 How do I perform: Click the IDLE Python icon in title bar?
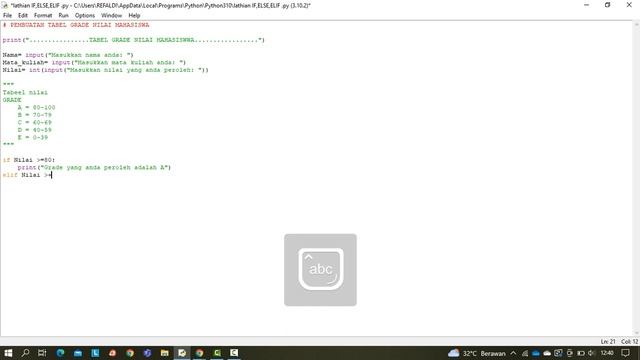click(5, 5)
